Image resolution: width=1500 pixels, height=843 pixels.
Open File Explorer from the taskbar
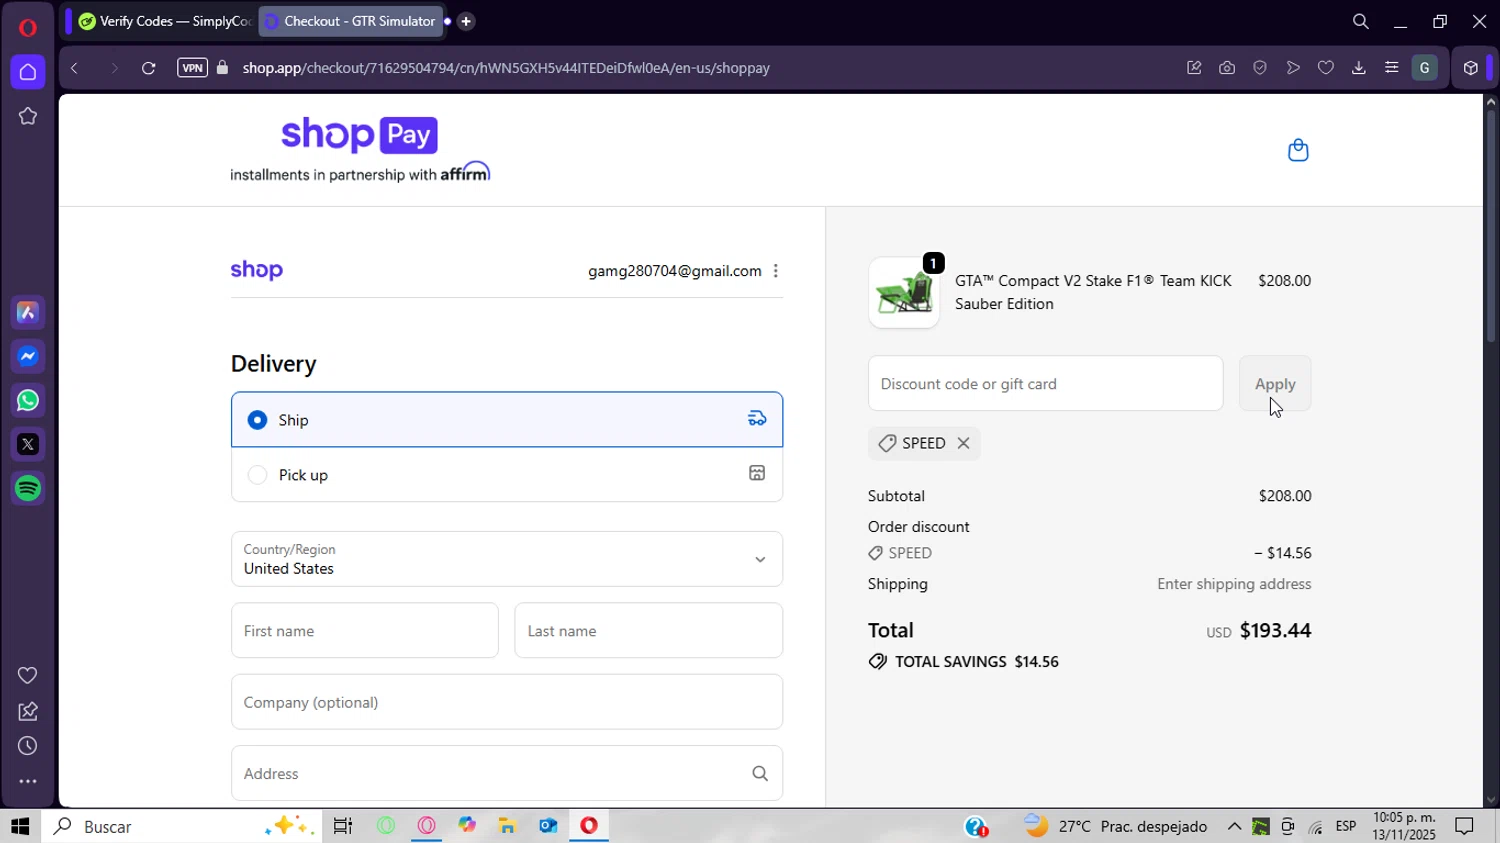pyautogui.click(x=507, y=826)
